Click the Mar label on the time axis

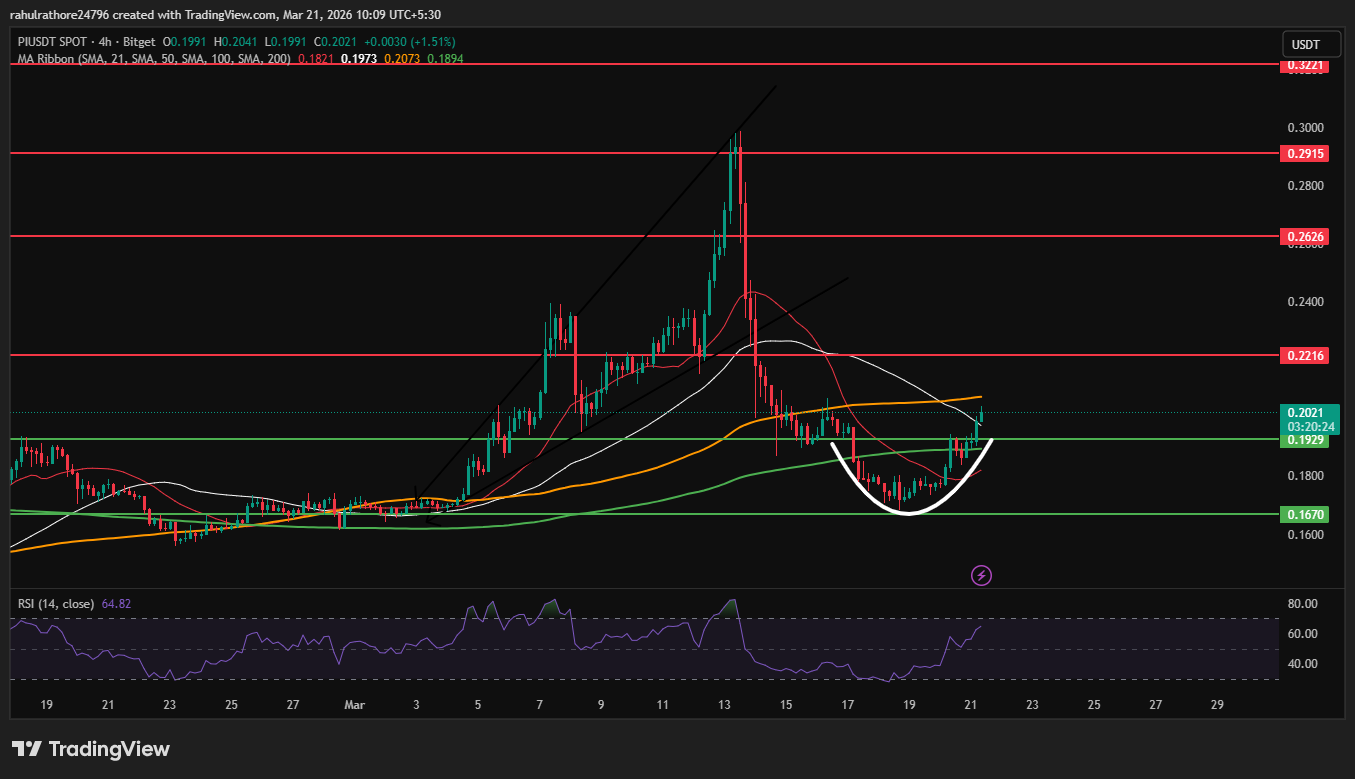click(355, 704)
